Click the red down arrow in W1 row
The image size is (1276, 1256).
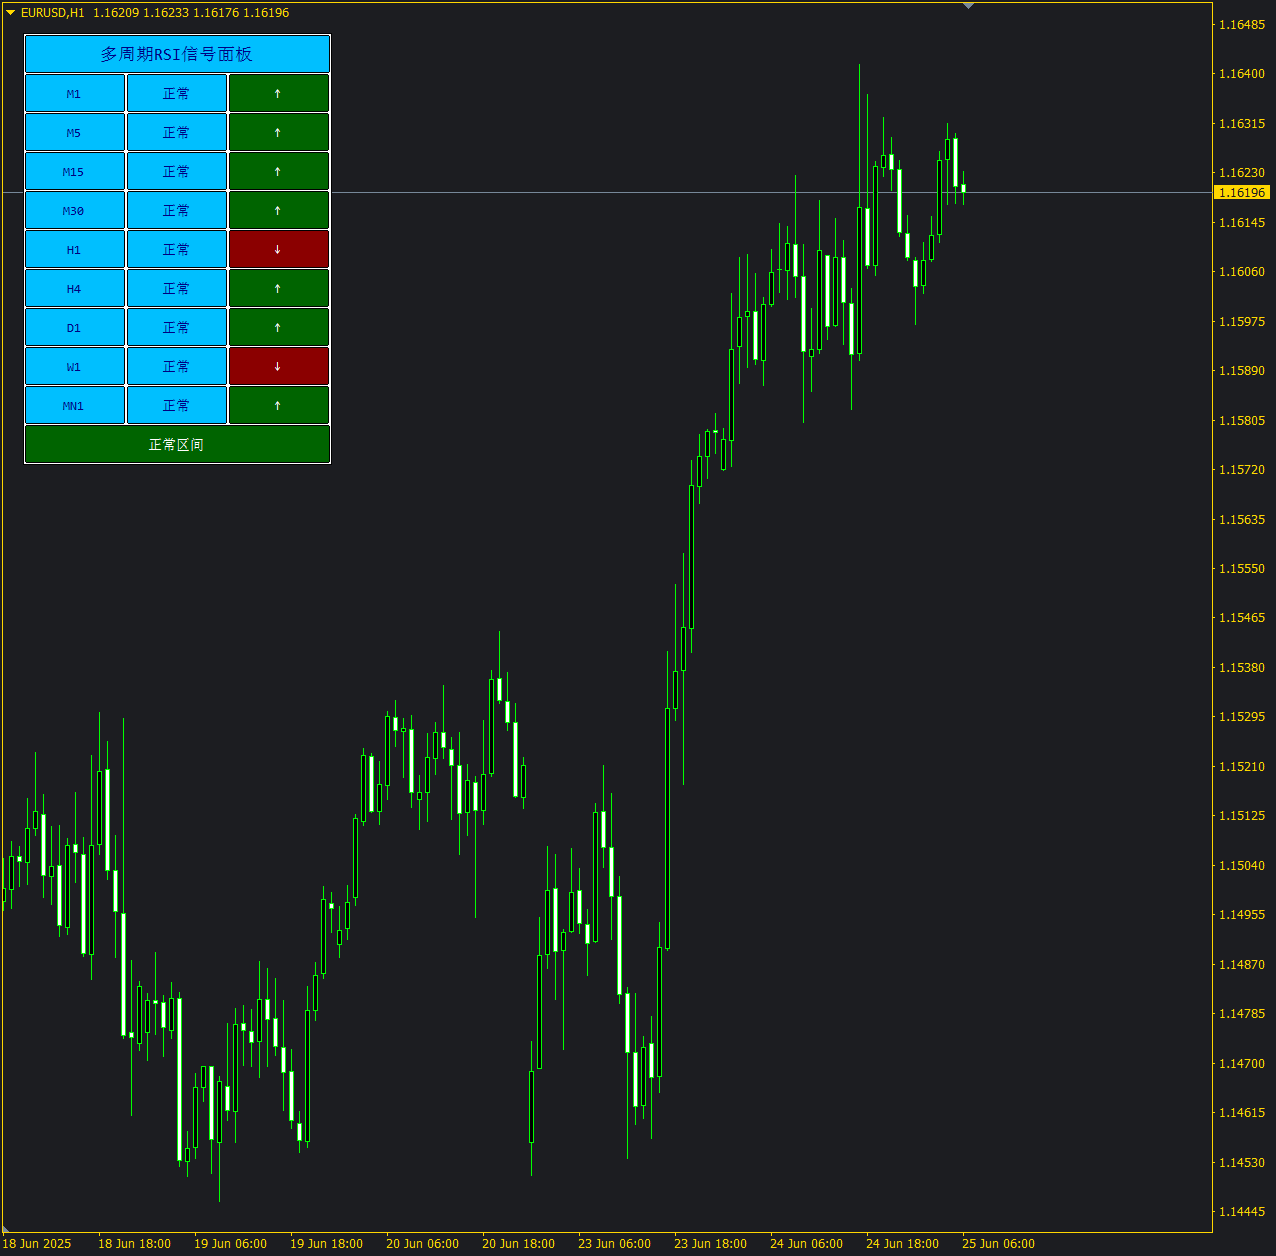(279, 366)
